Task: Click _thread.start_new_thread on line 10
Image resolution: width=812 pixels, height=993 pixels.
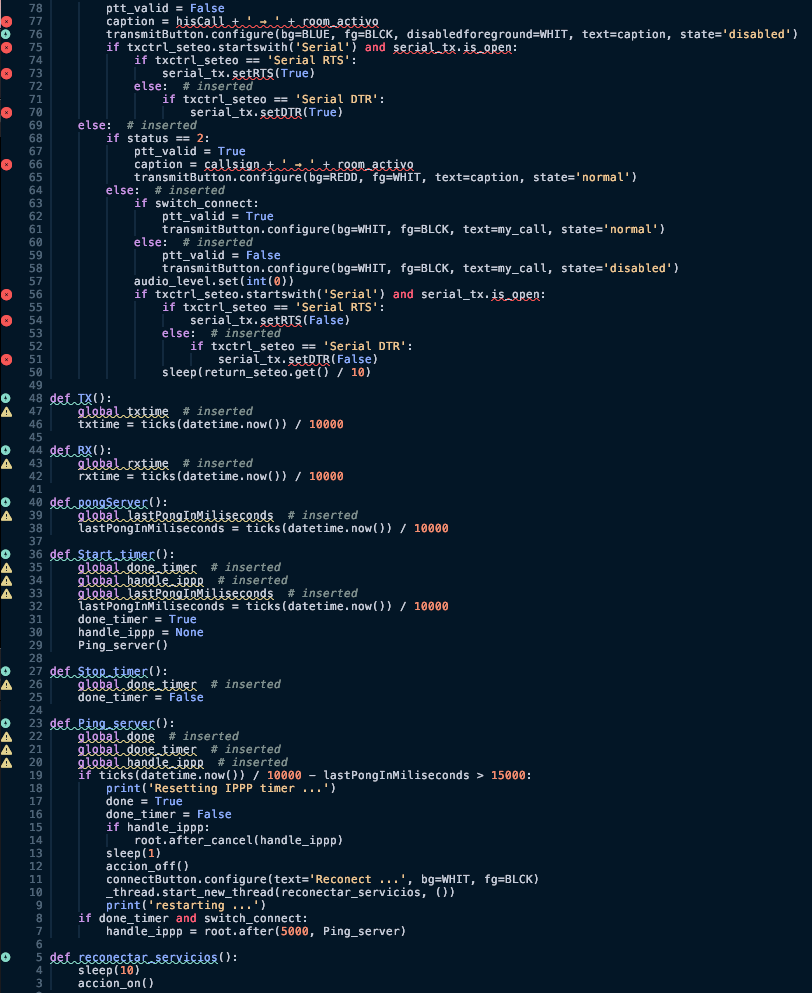Action: [190, 892]
